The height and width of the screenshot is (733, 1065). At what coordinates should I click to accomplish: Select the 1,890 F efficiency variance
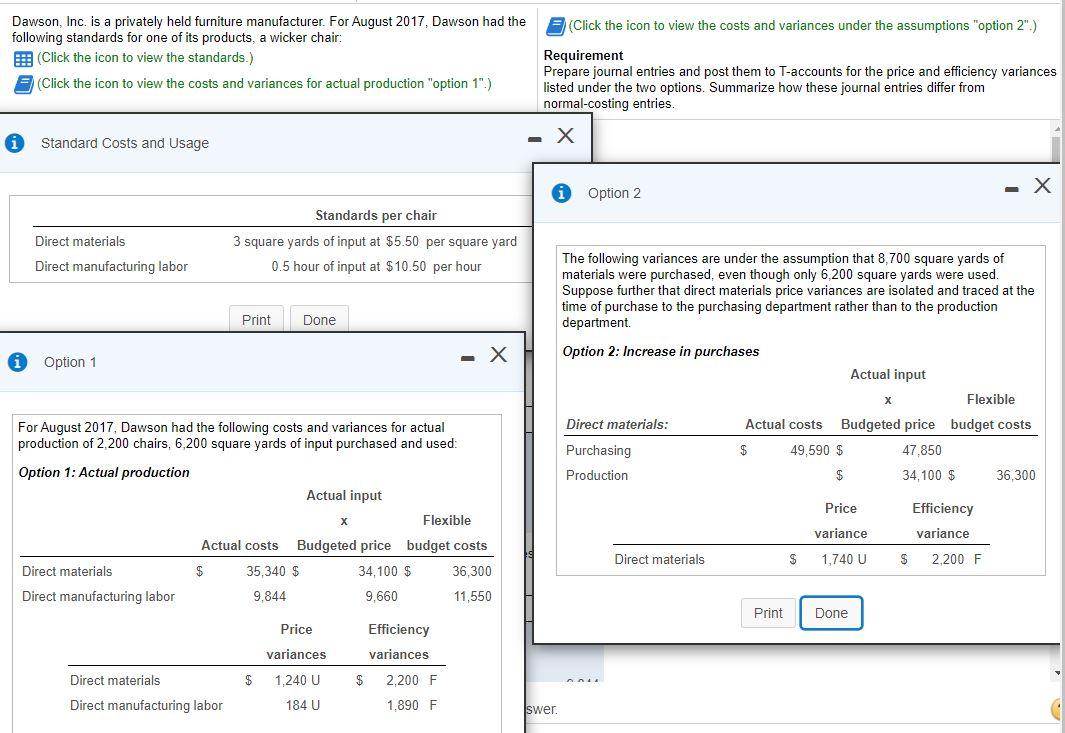pyautogui.click(x=412, y=705)
